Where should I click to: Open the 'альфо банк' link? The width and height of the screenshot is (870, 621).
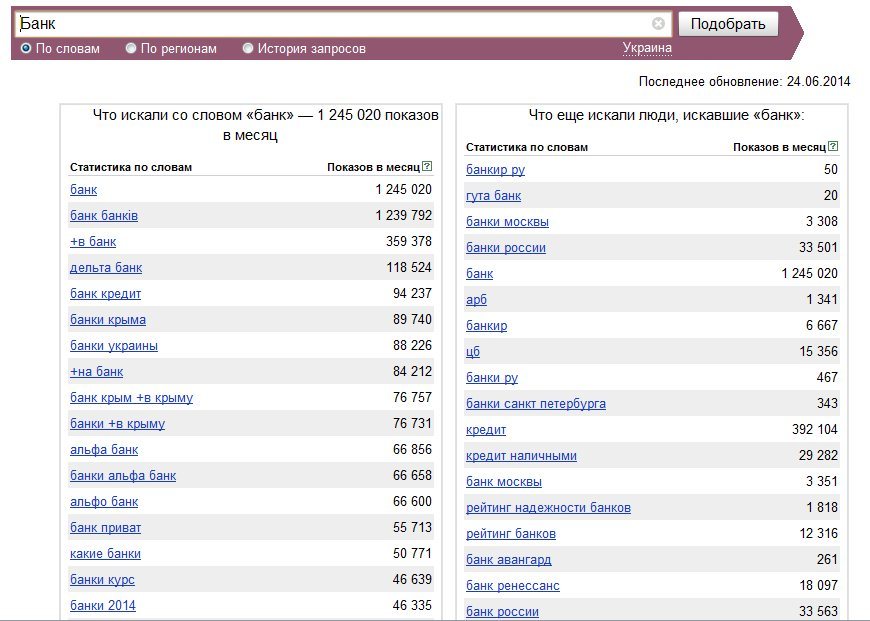[x=104, y=502]
